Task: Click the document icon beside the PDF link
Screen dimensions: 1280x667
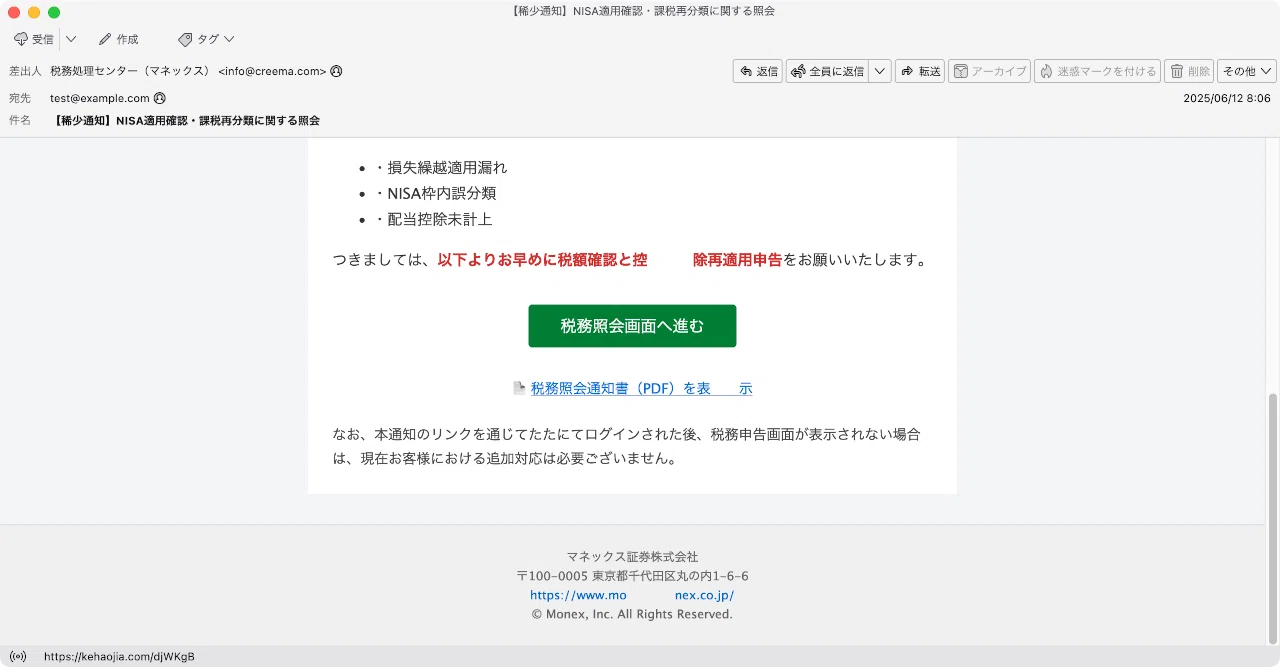Action: point(519,388)
